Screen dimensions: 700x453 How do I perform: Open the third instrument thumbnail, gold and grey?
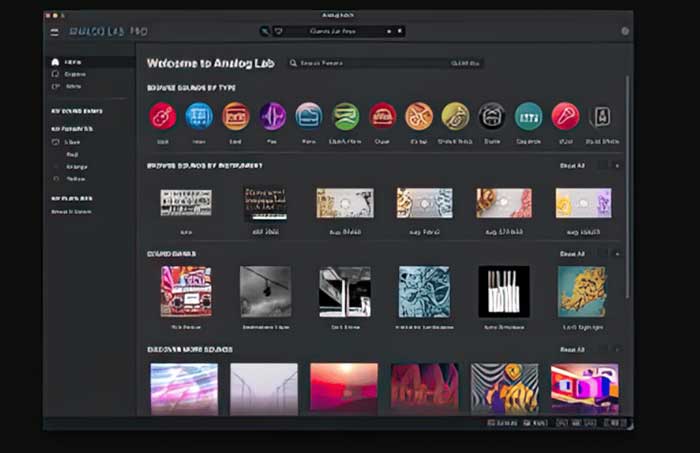pos(345,203)
